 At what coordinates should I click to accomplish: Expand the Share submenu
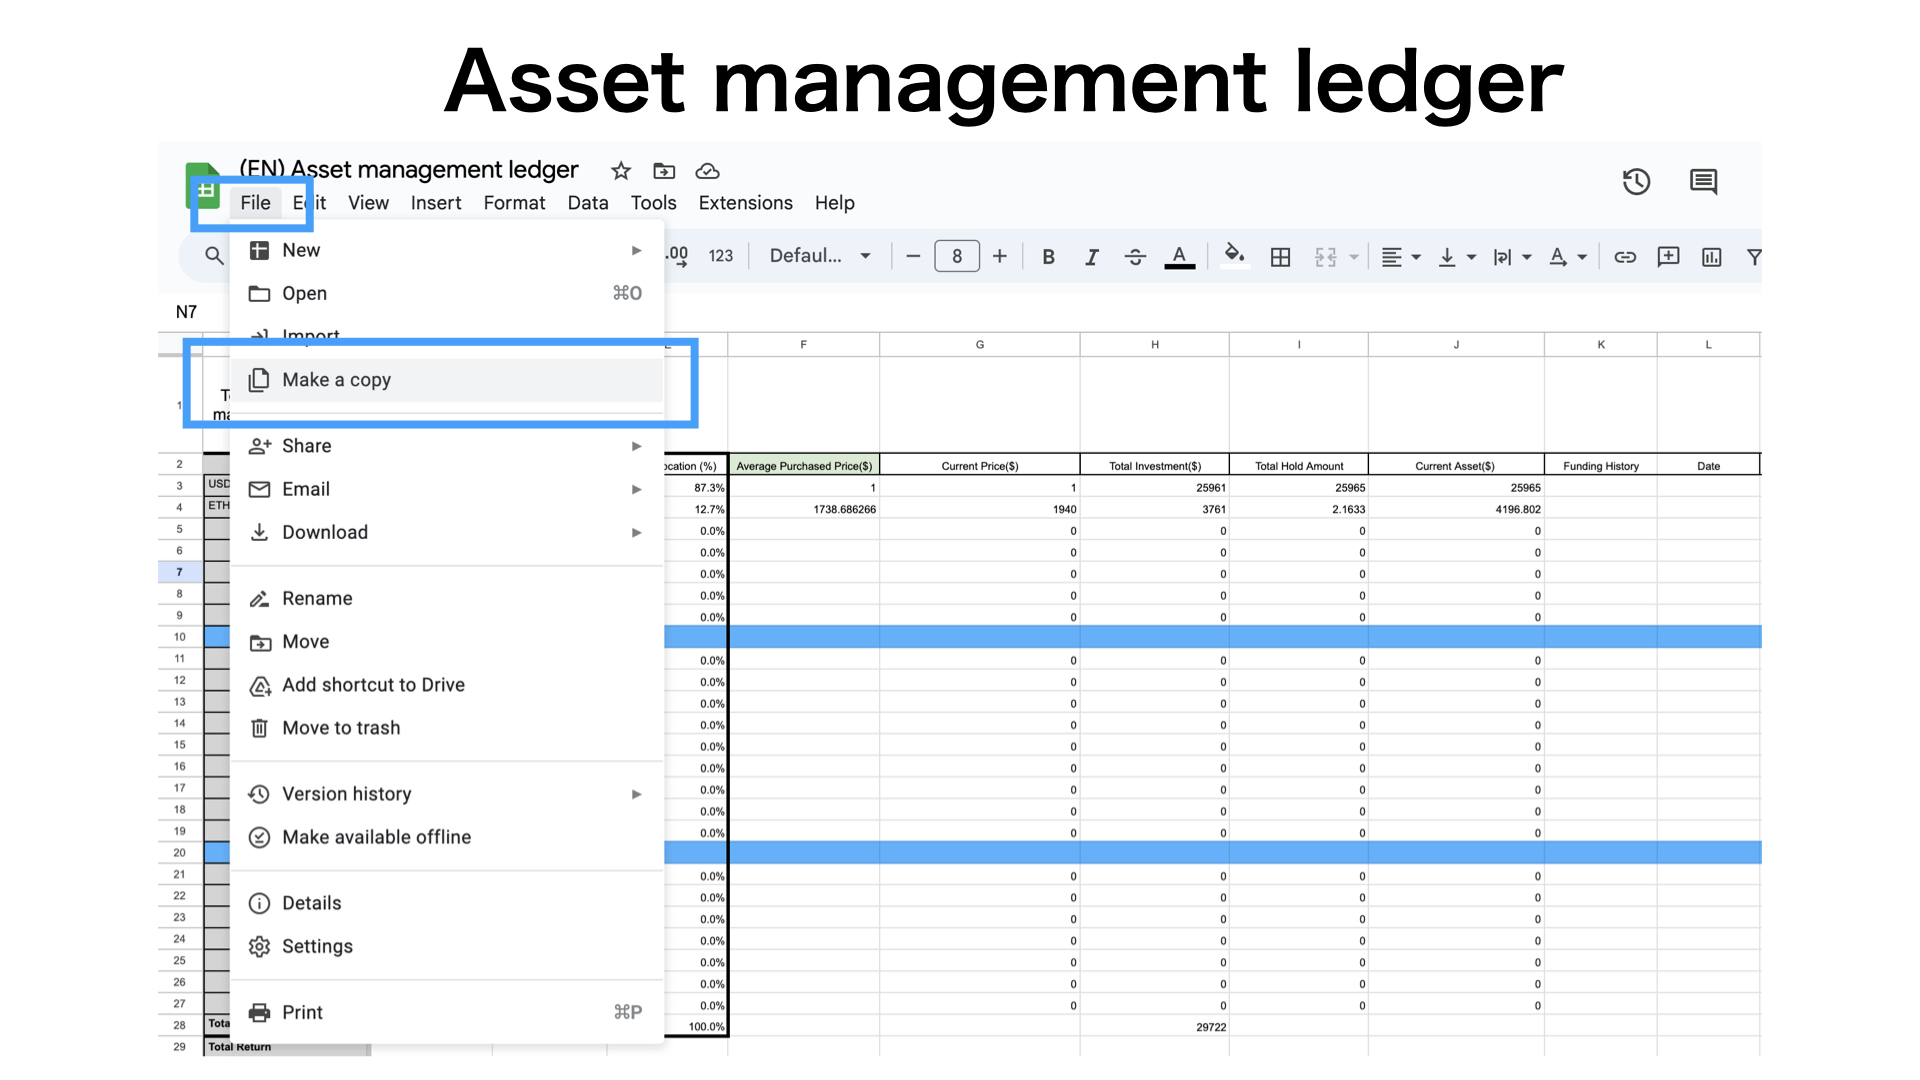(447, 446)
